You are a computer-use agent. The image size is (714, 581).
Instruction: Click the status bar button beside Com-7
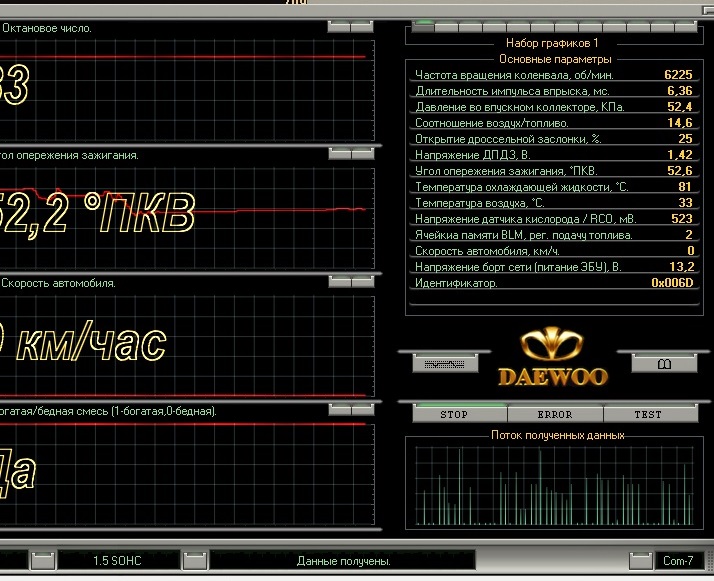(641, 561)
